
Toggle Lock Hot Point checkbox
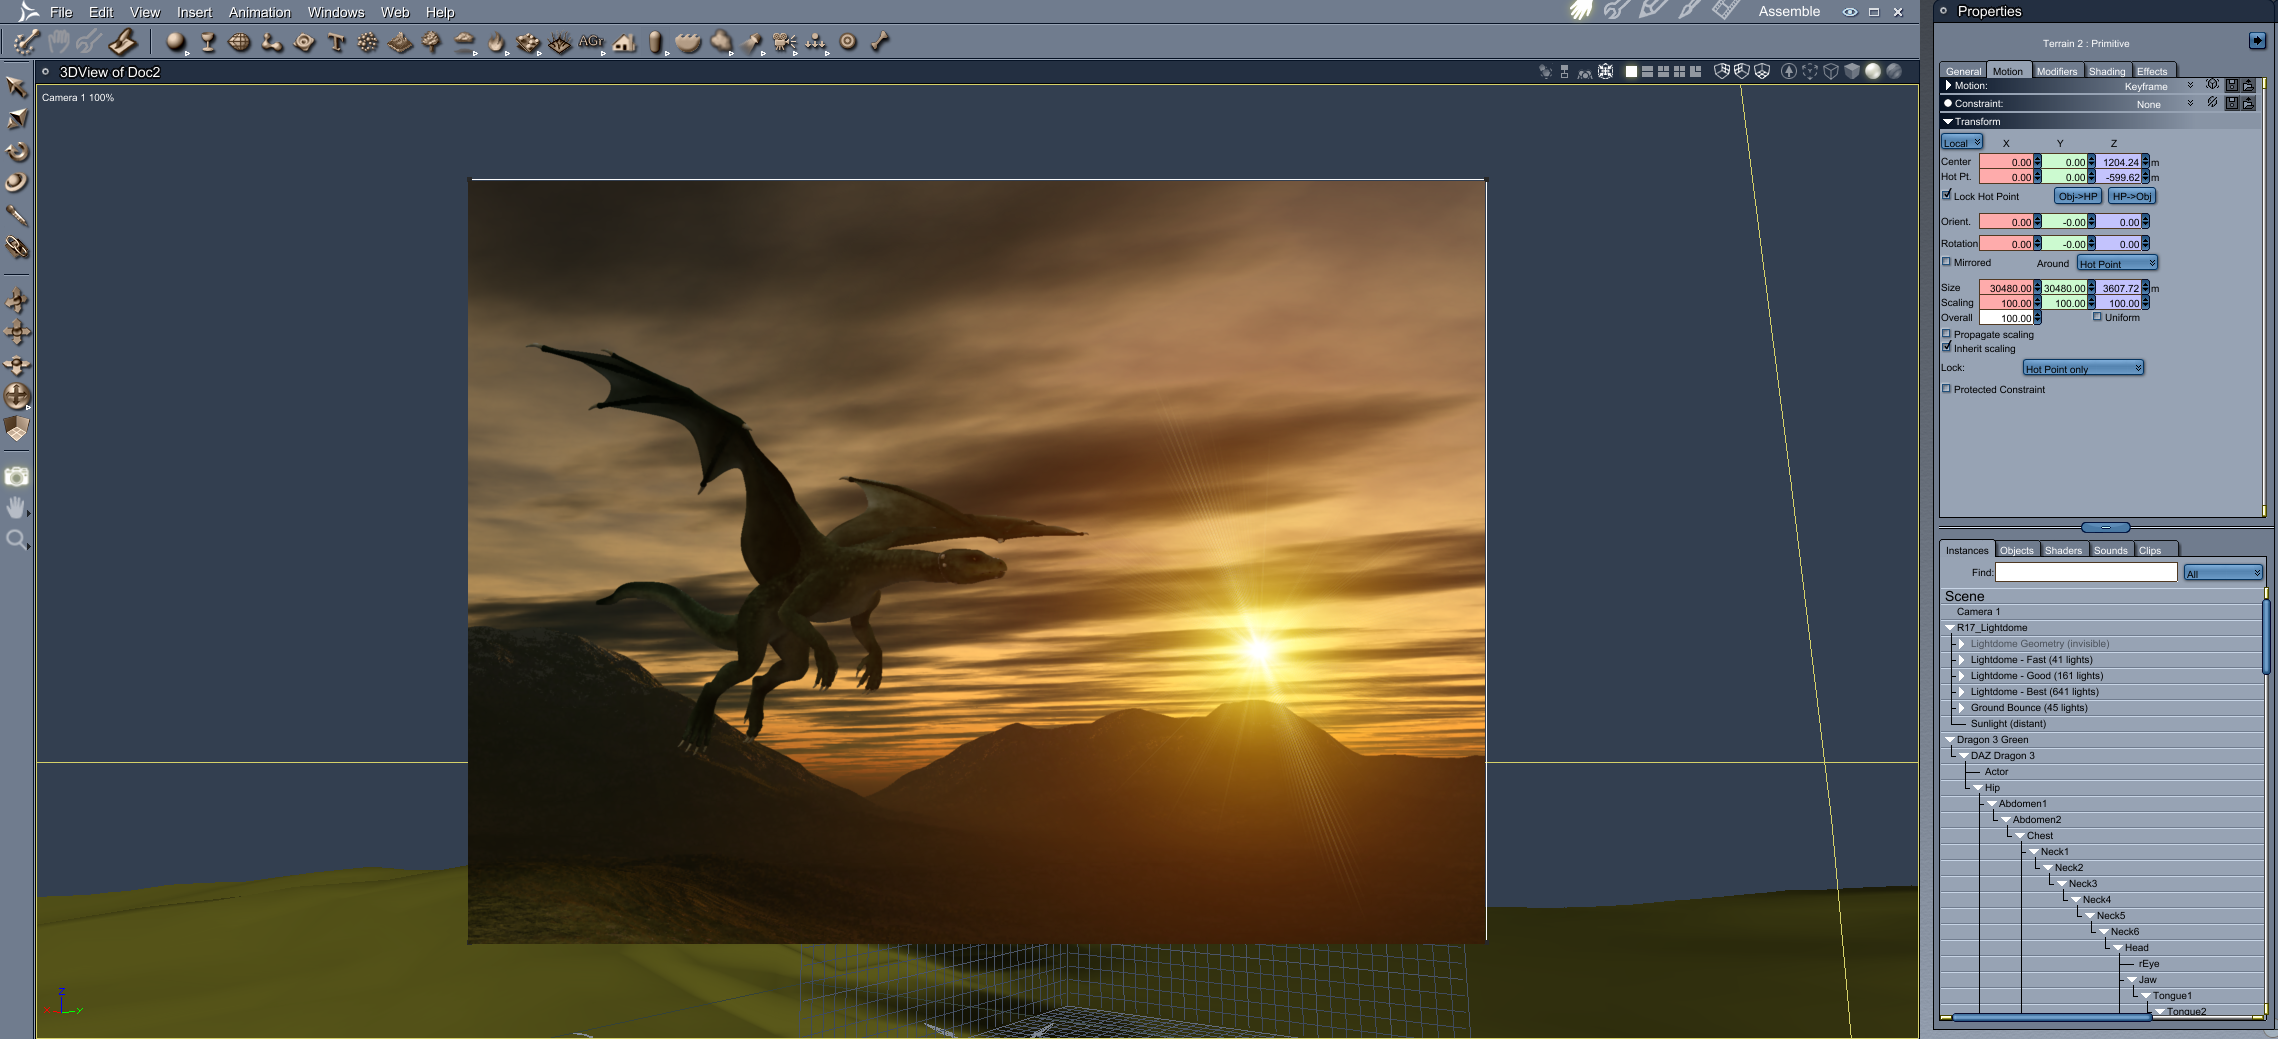(x=1947, y=195)
